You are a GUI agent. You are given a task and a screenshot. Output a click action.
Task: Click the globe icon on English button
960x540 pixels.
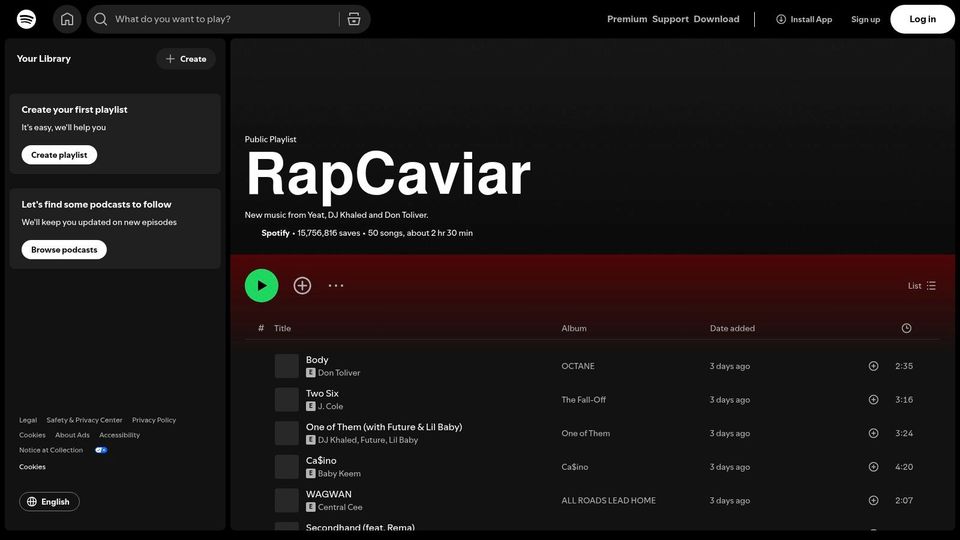[32, 502]
